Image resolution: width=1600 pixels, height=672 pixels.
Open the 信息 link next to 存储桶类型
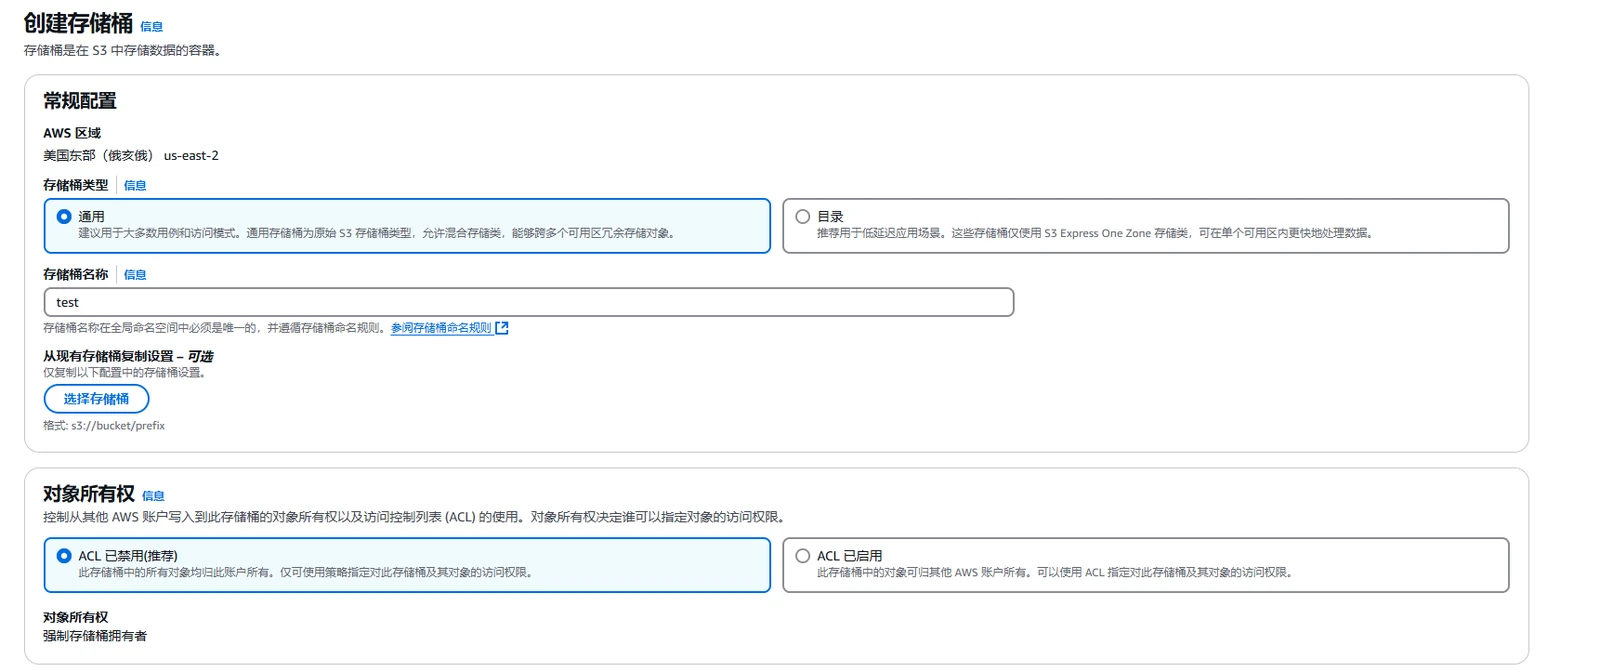coord(135,186)
